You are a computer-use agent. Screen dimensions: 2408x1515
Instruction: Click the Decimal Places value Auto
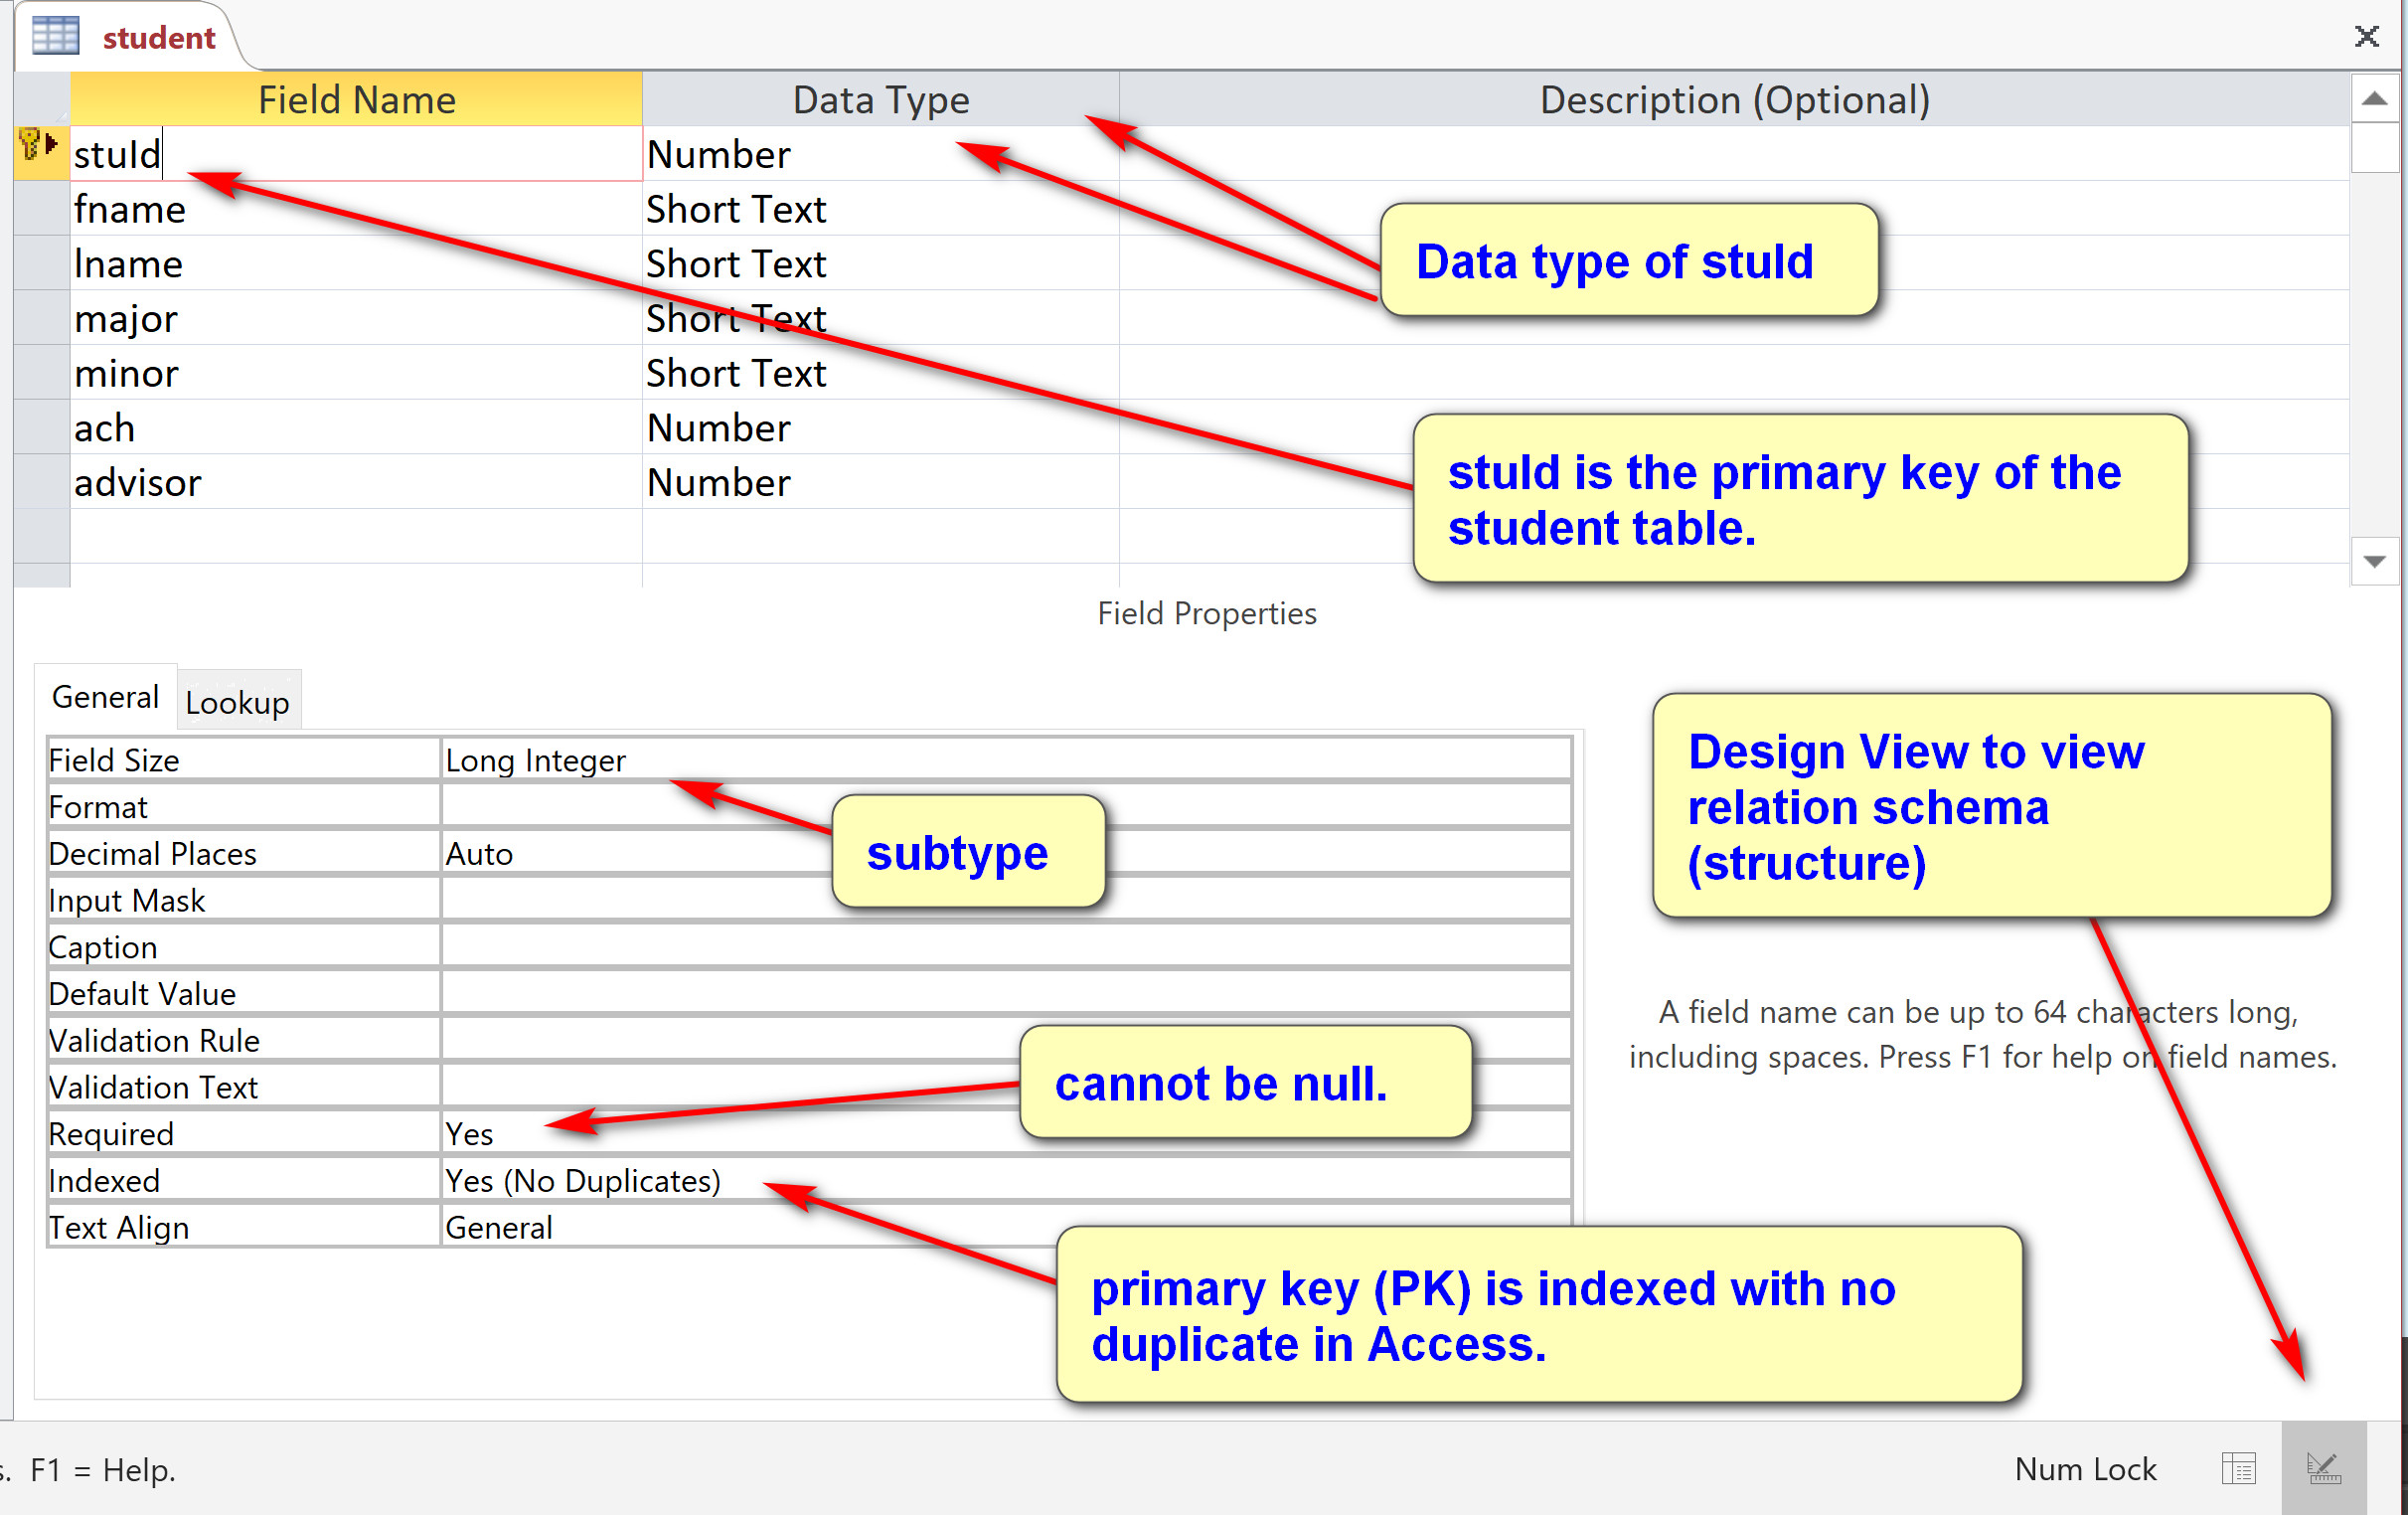coord(1006,853)
